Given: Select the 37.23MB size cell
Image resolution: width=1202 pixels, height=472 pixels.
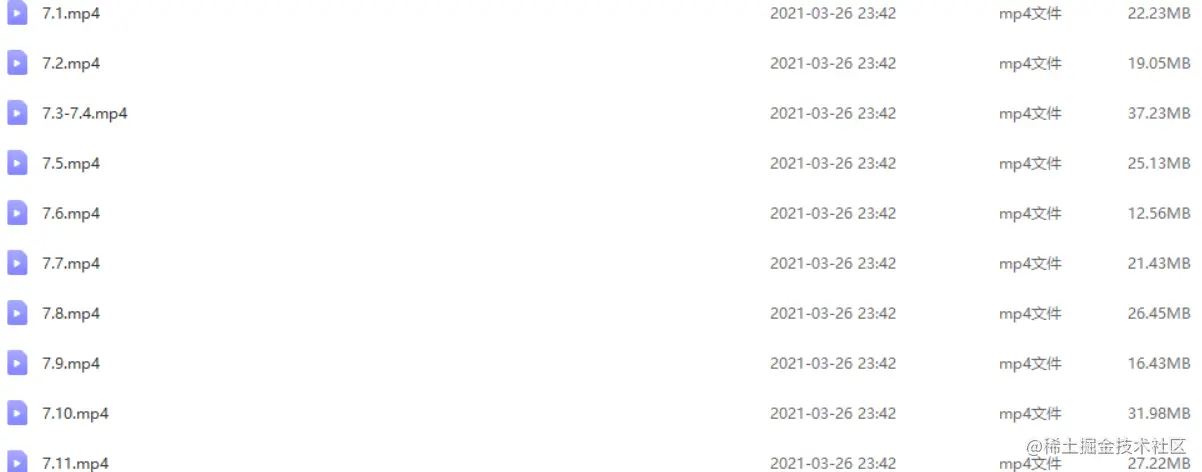Looking at the screenshot, I should 1159,113.
